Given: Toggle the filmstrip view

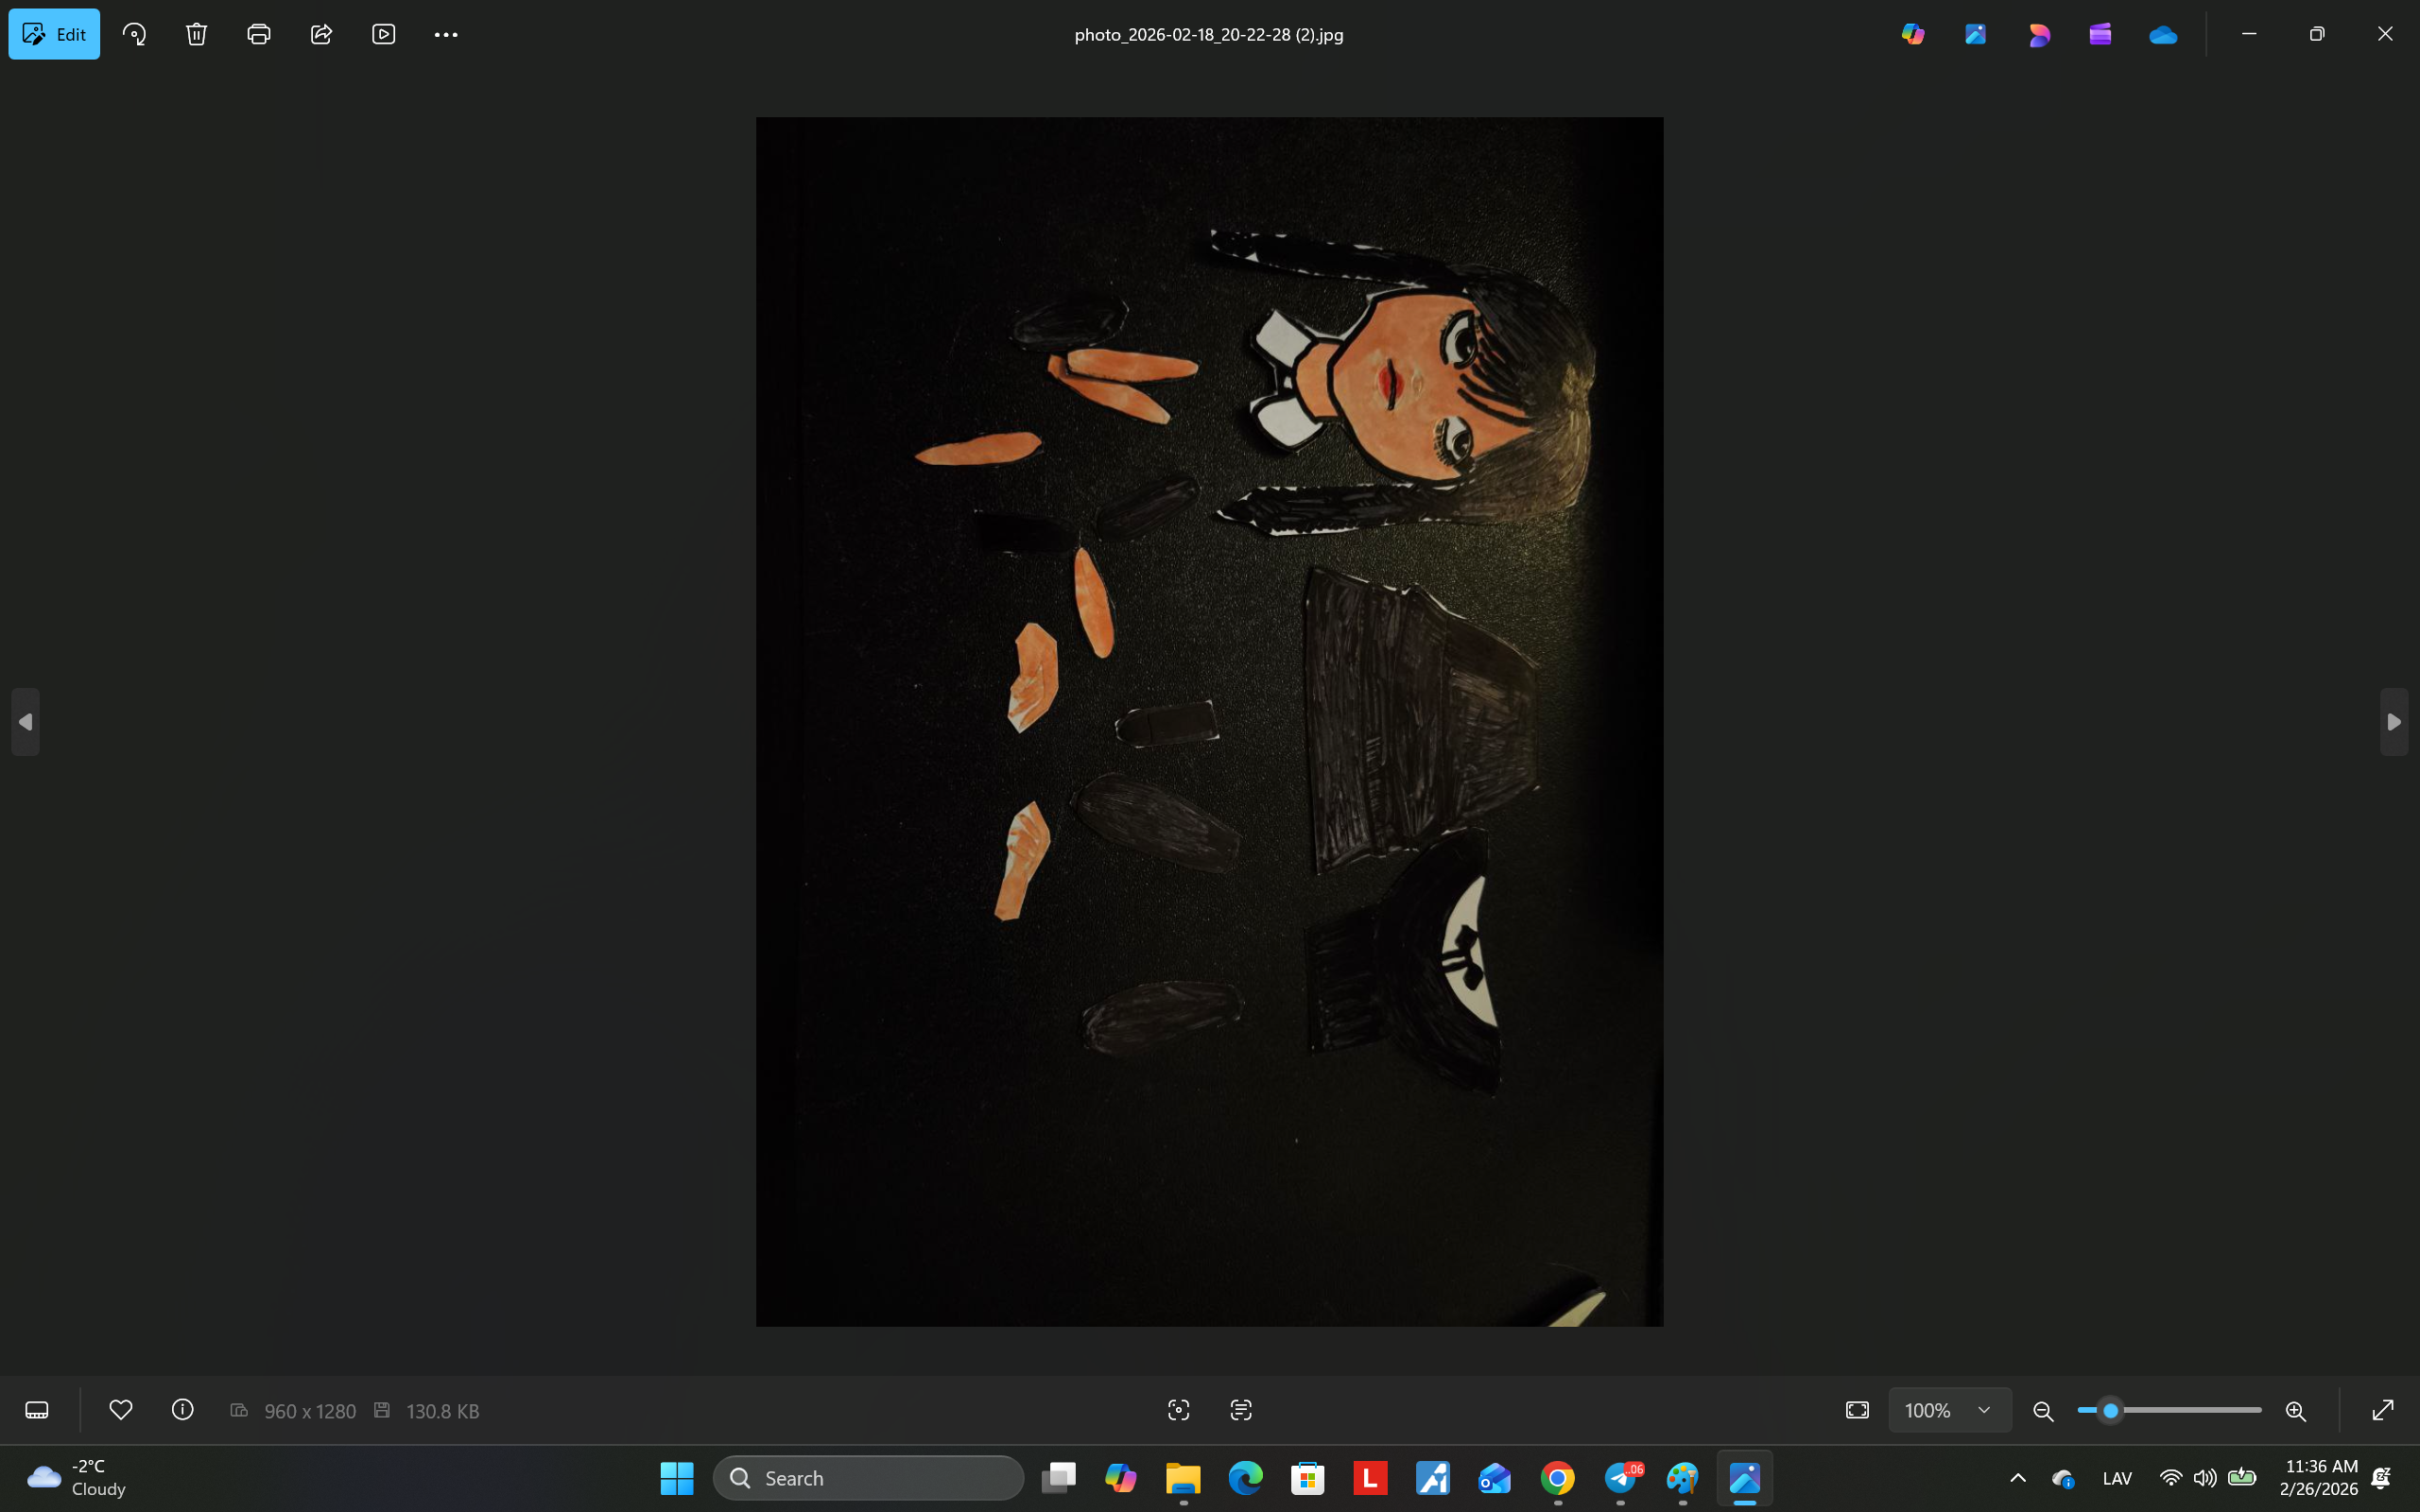Looking at the screenshot, I should pos(37,1410).
